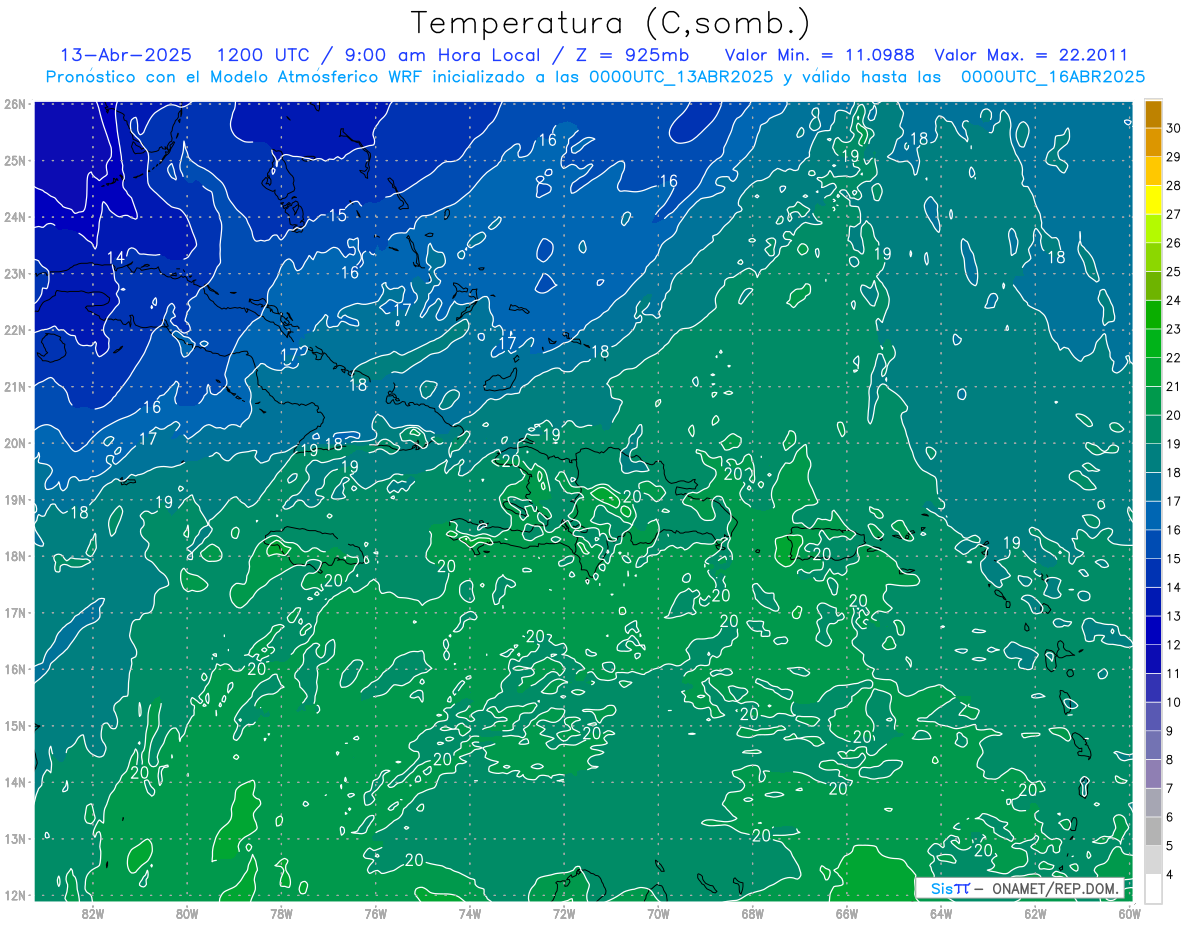This screenshot has height=927, width=1200.
Task: Pick the bright green swatch between 22 and 23
Action: pos(1153,343)
